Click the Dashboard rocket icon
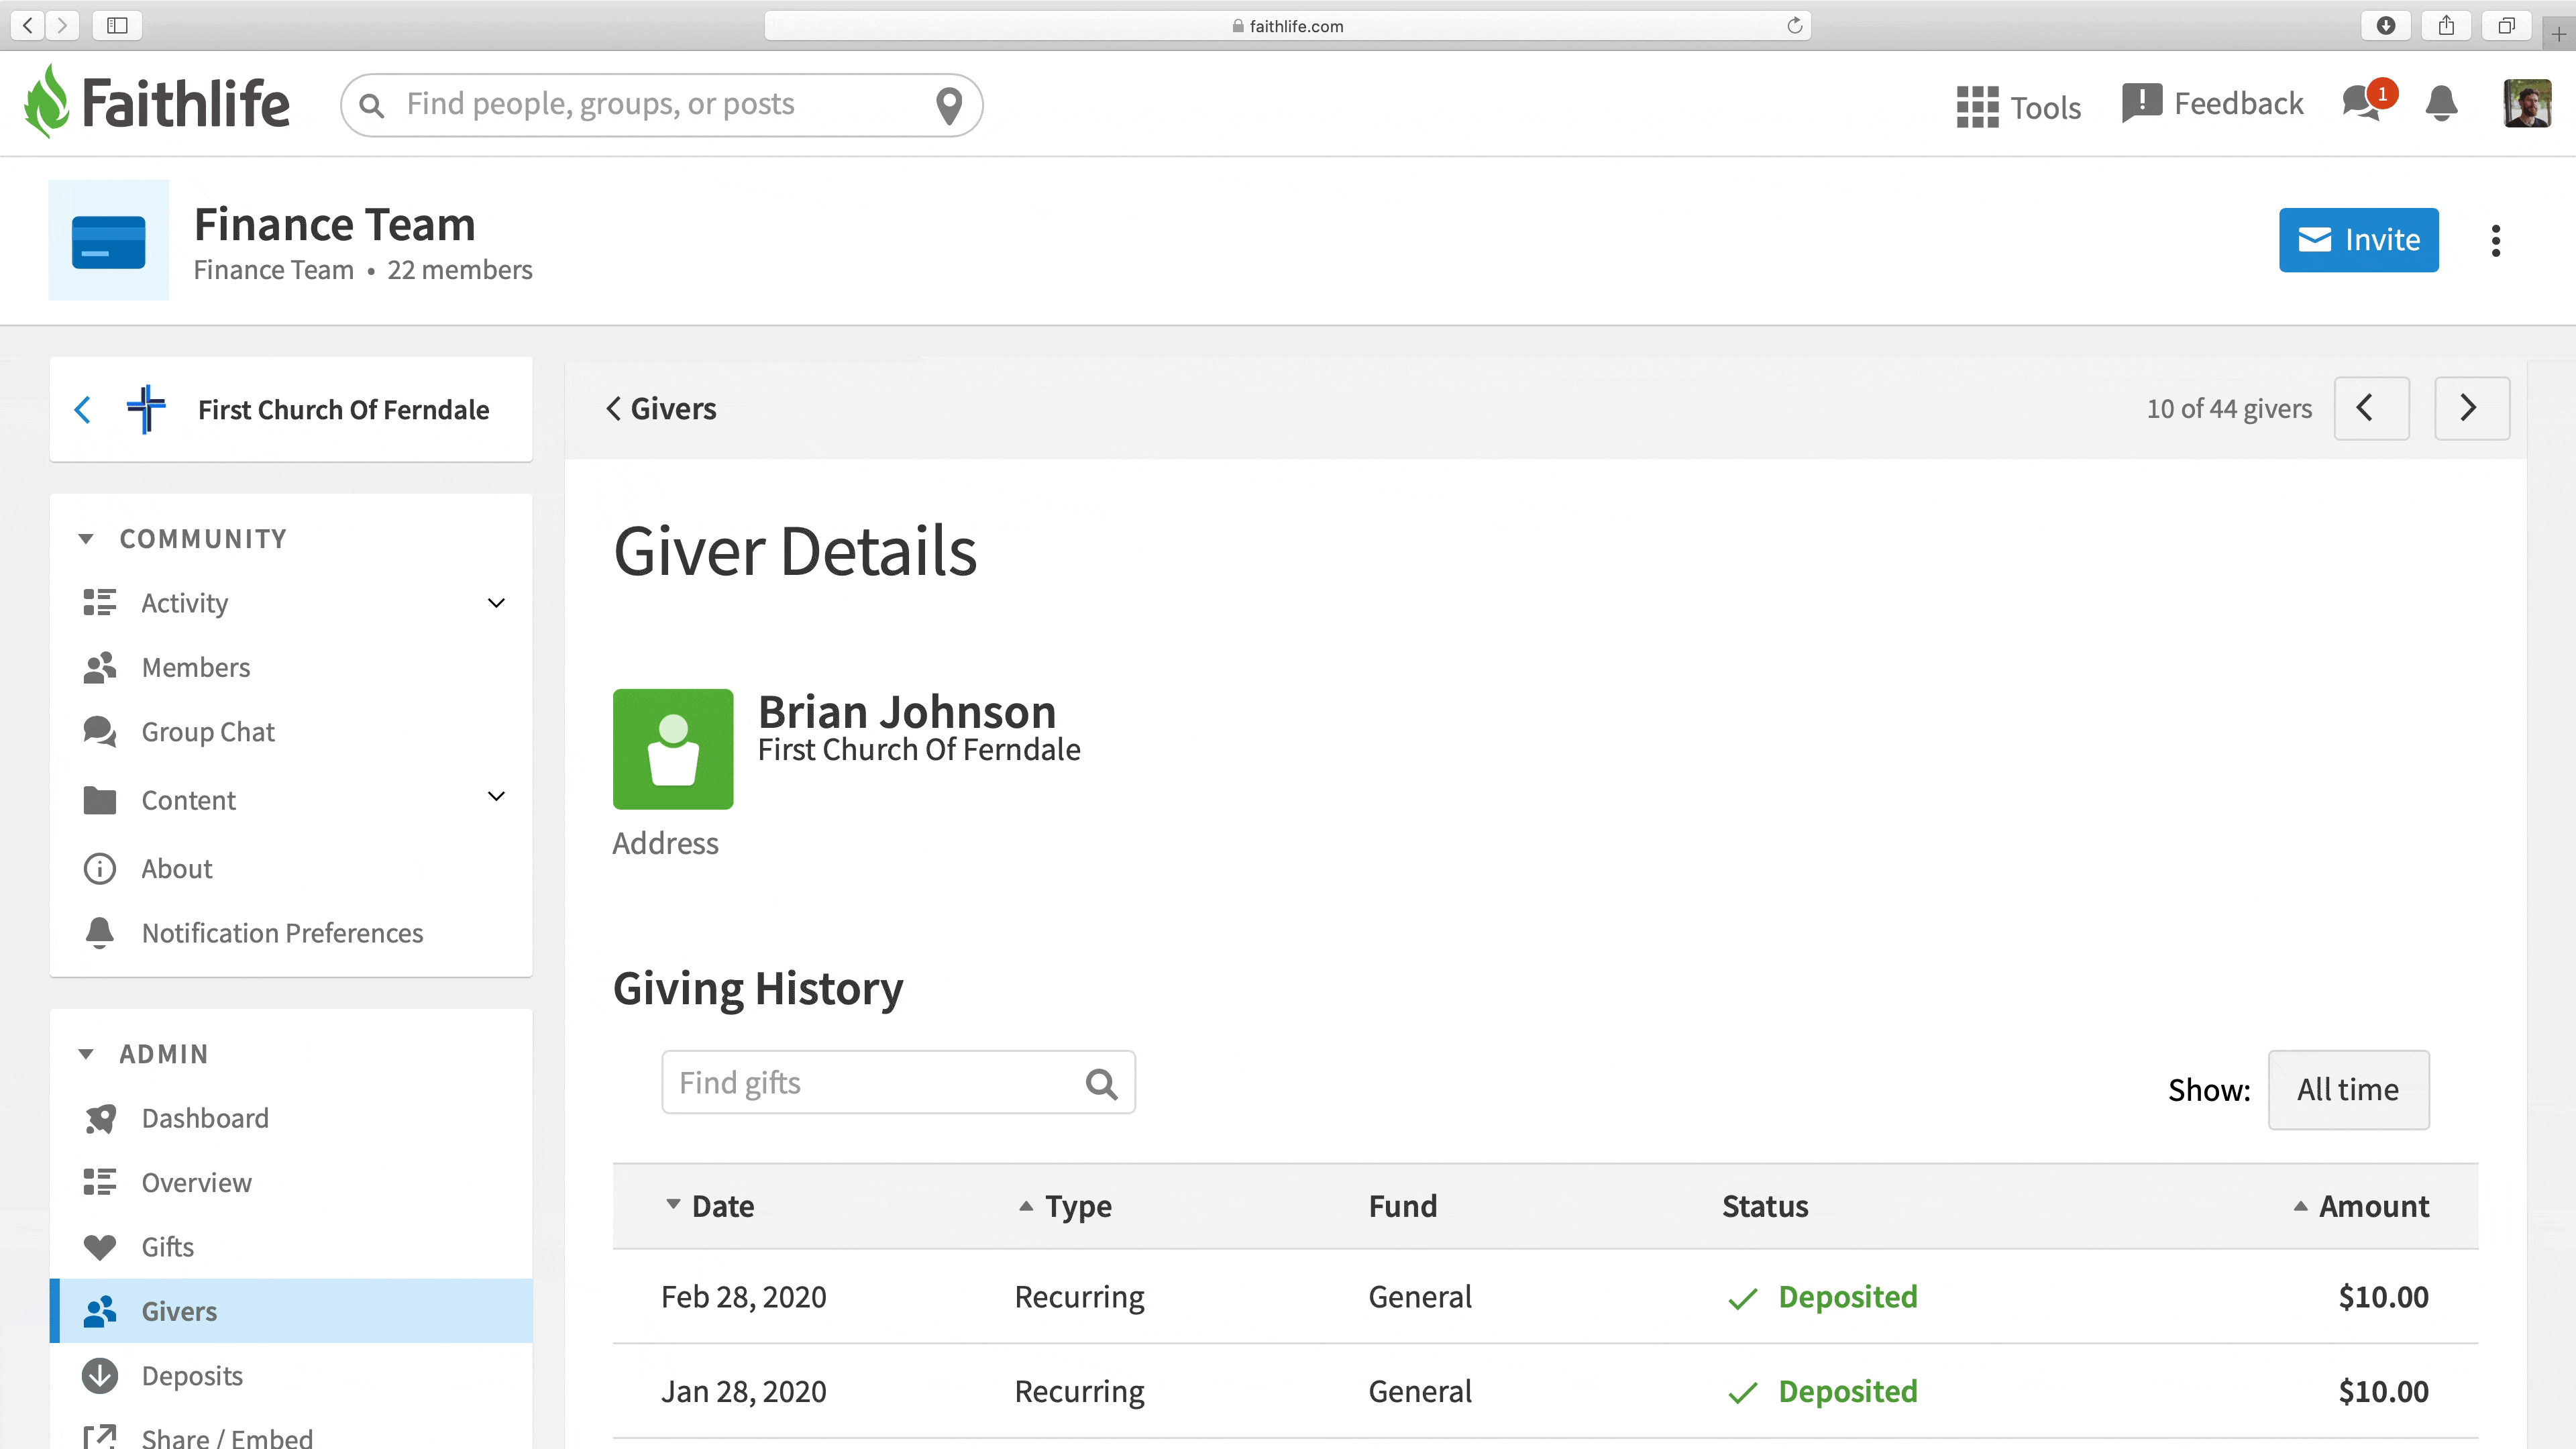The width and height of the screenshot is (2576, 1449). 99,1118
